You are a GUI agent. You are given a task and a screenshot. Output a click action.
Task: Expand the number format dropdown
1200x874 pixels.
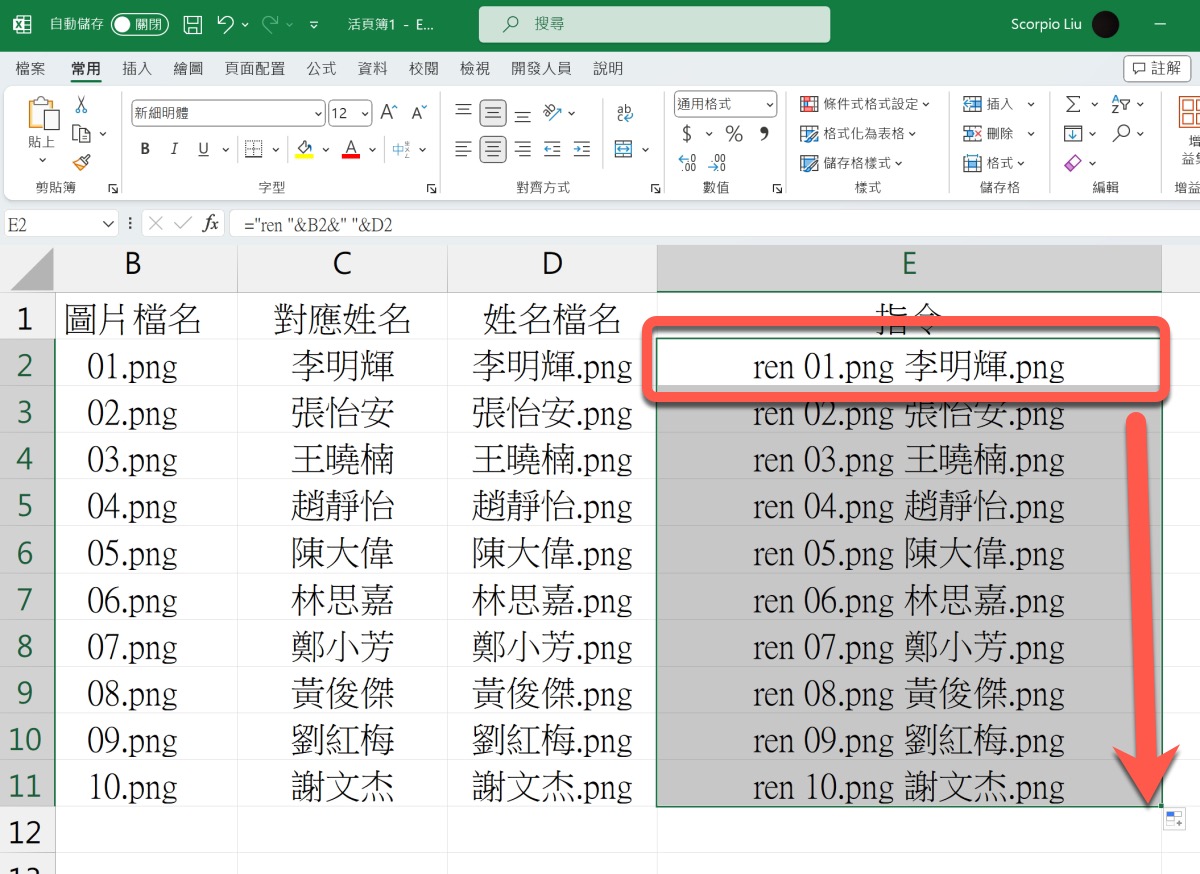tap(769, 104)
